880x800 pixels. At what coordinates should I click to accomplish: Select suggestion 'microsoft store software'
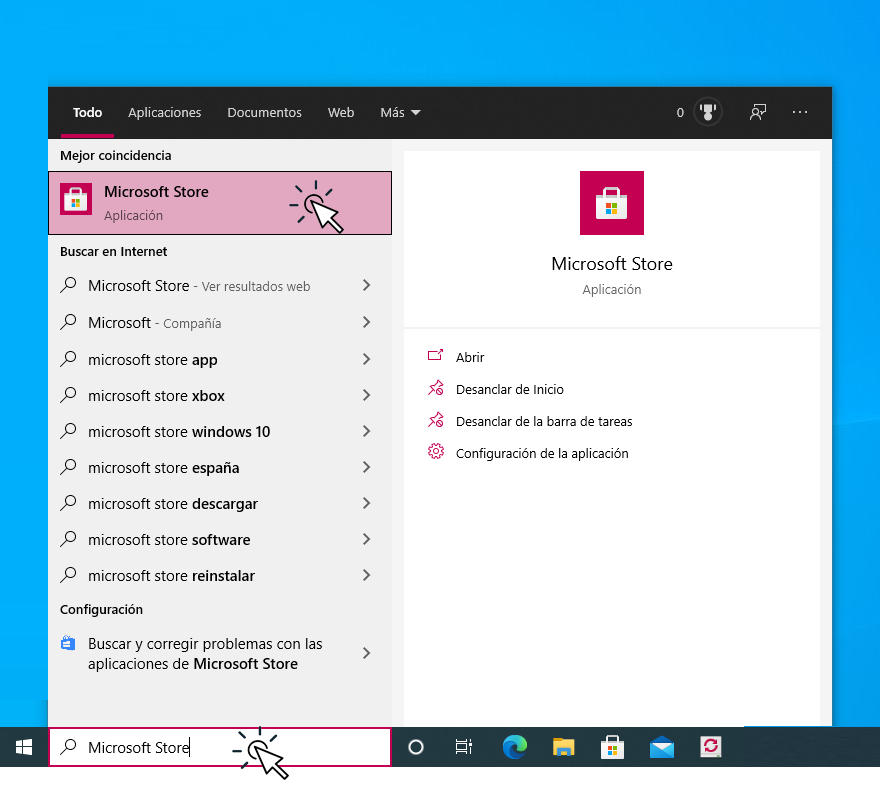(220, 539)
